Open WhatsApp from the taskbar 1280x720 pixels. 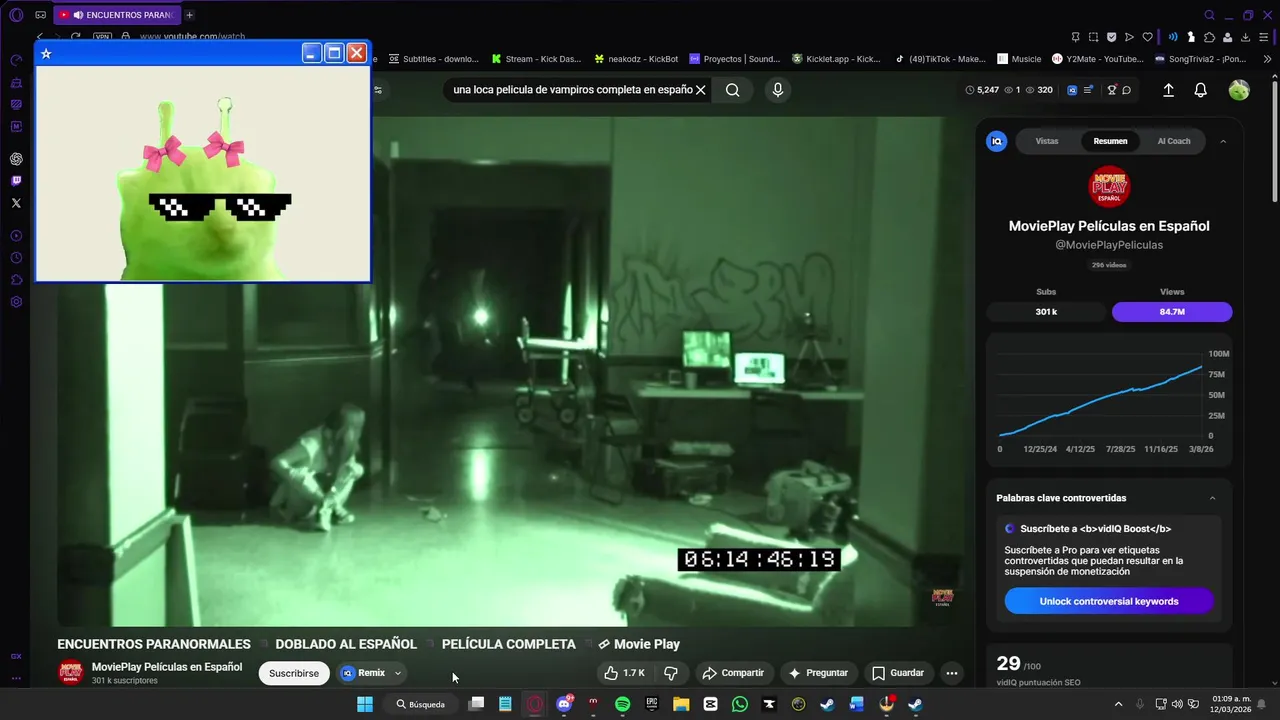point(739,704)
